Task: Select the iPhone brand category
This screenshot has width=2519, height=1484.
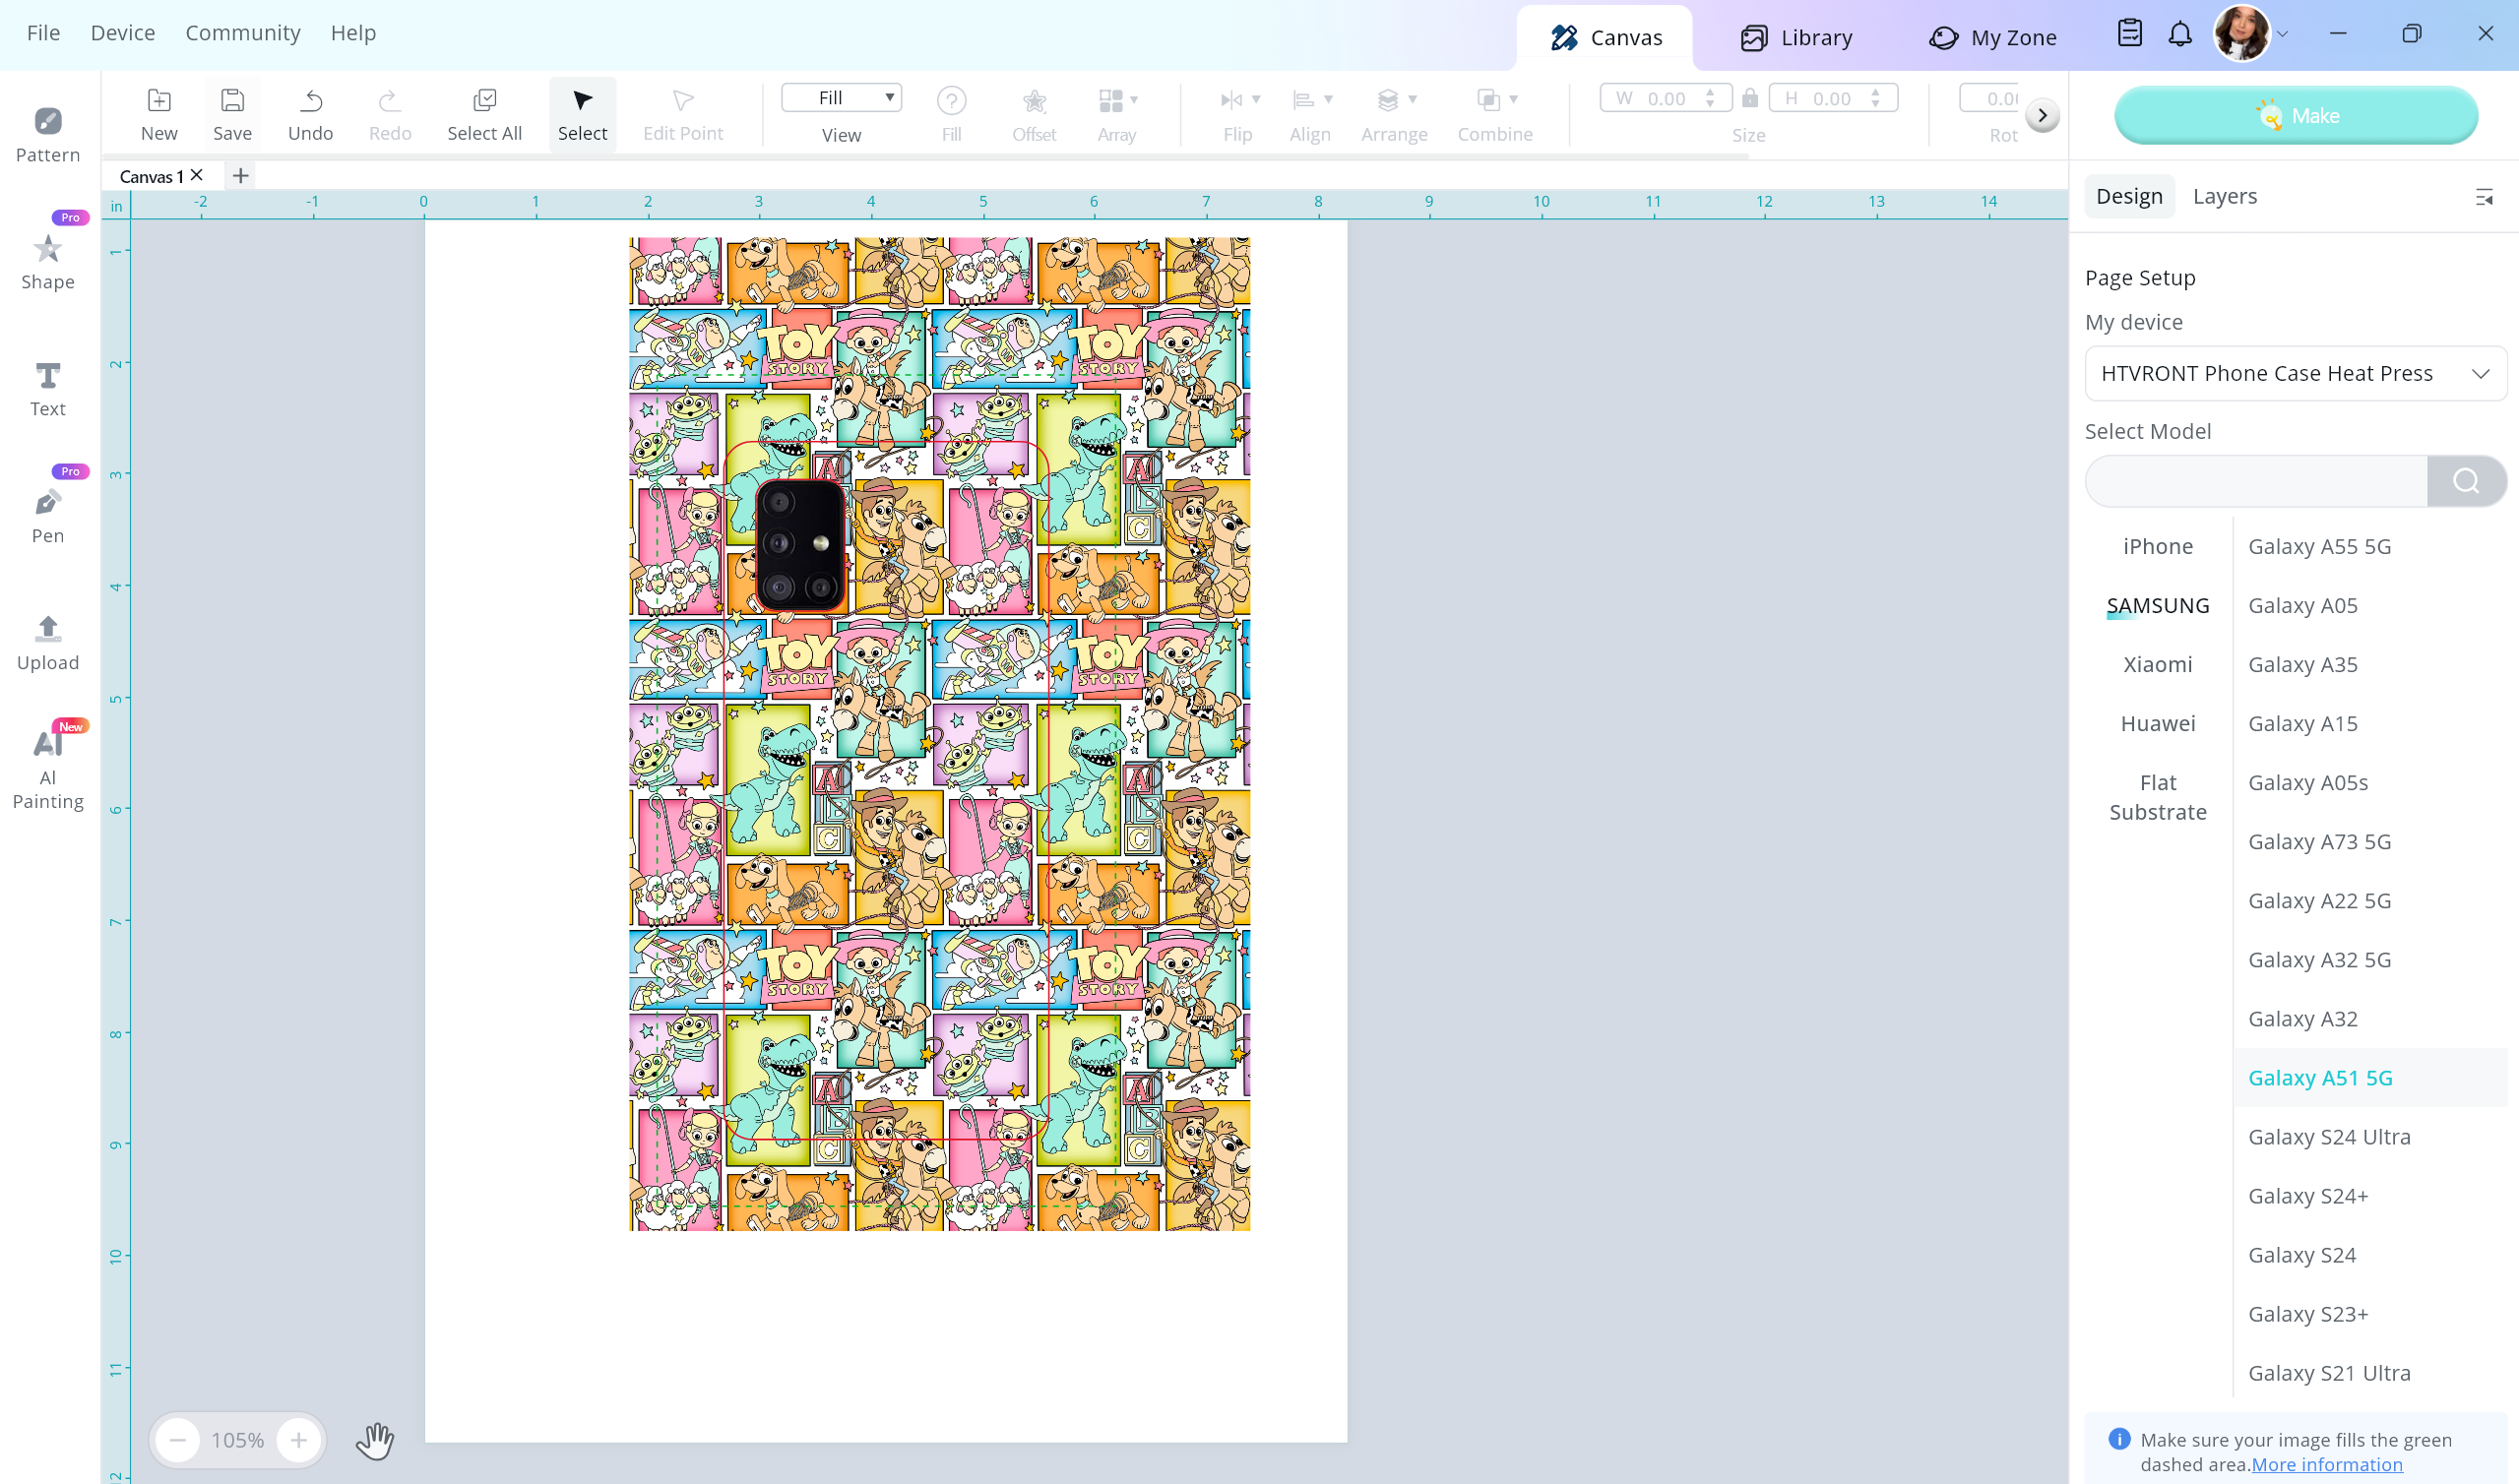Action: coord(2157,546)
